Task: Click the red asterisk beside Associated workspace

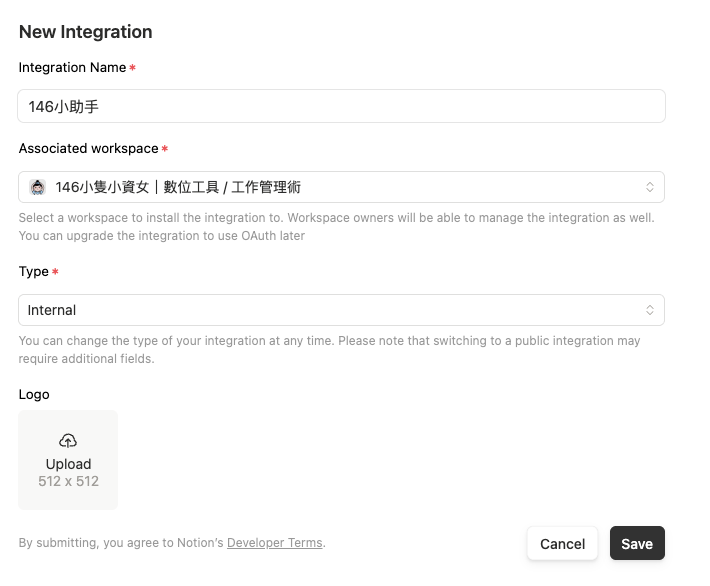Action: coord(165,149)
